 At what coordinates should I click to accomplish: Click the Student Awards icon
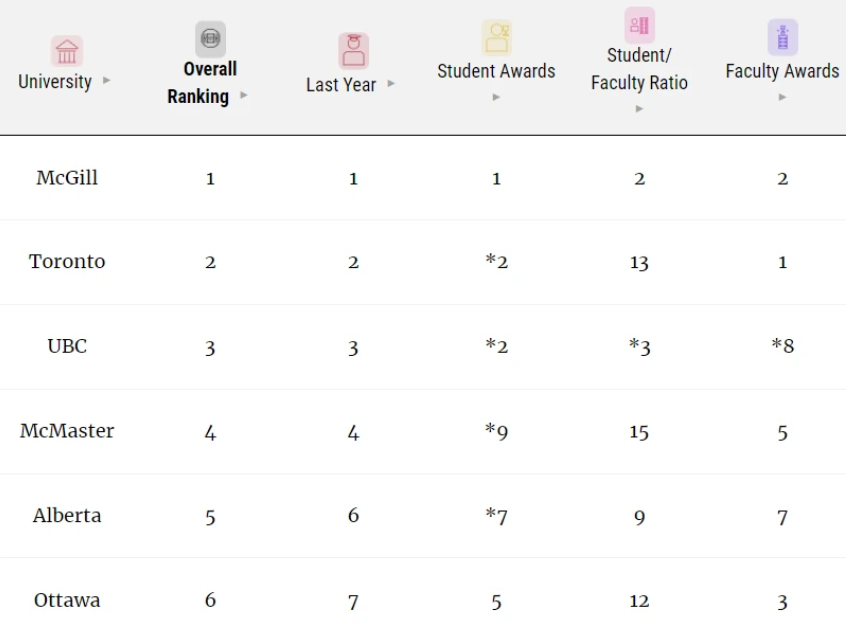pyautogui.click(x=496, y=37)
